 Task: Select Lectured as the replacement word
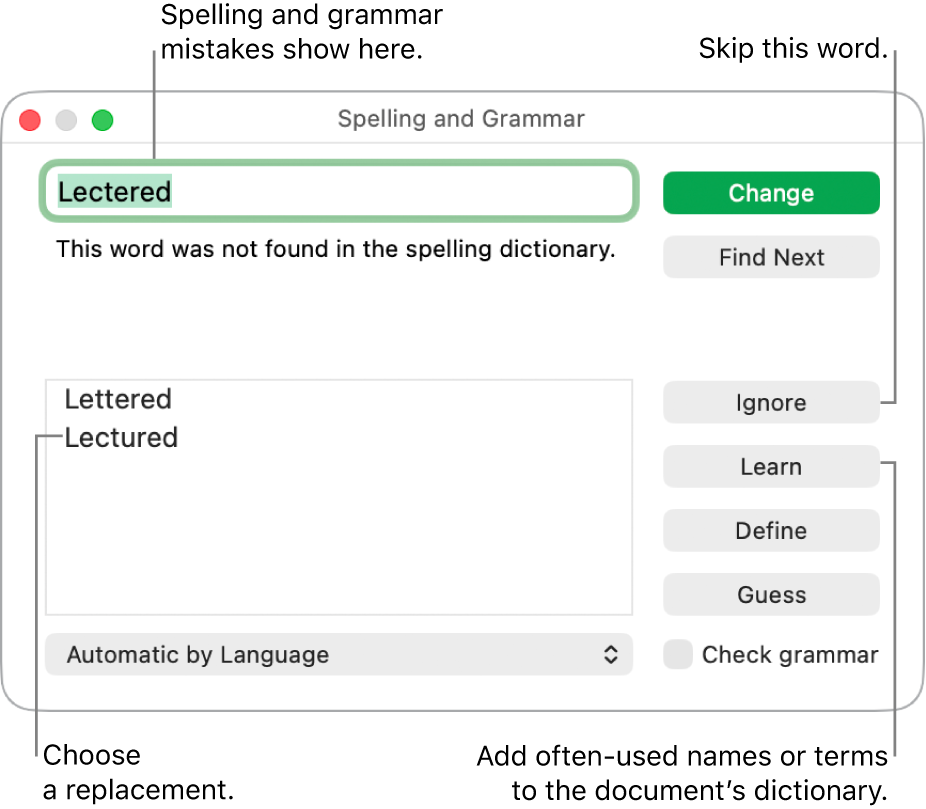tap(121, 437)
